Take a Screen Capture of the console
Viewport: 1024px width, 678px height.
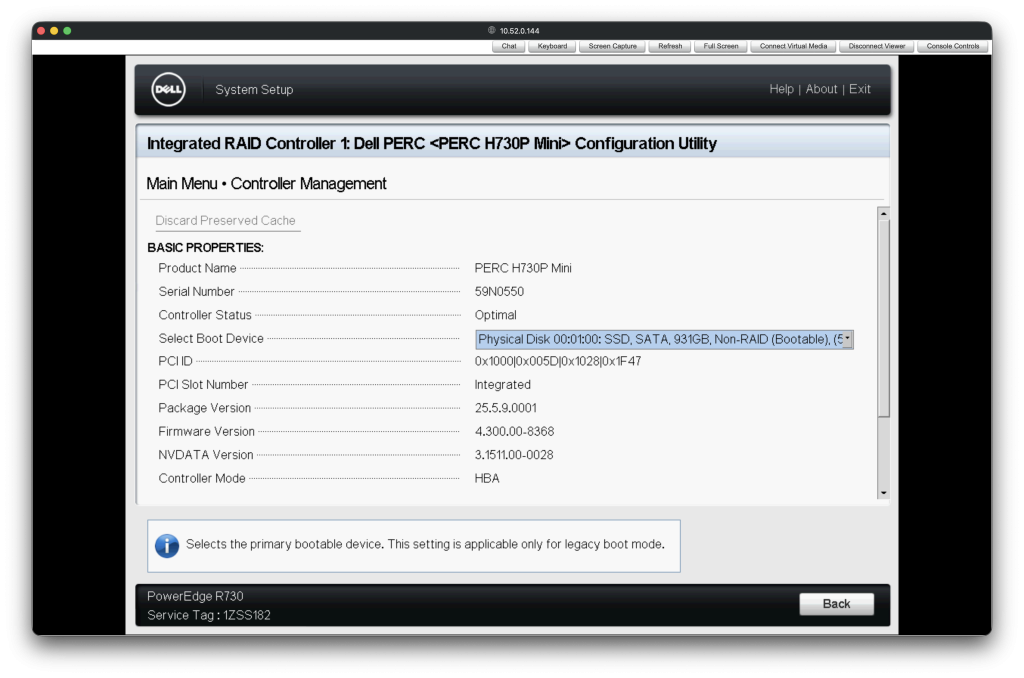611,45
